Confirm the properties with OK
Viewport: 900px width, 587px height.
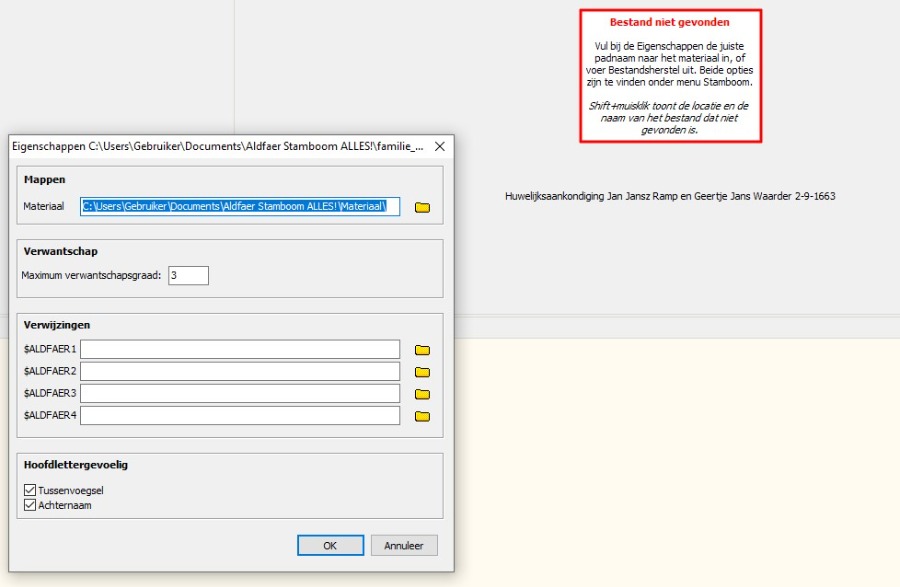[330, 546]
